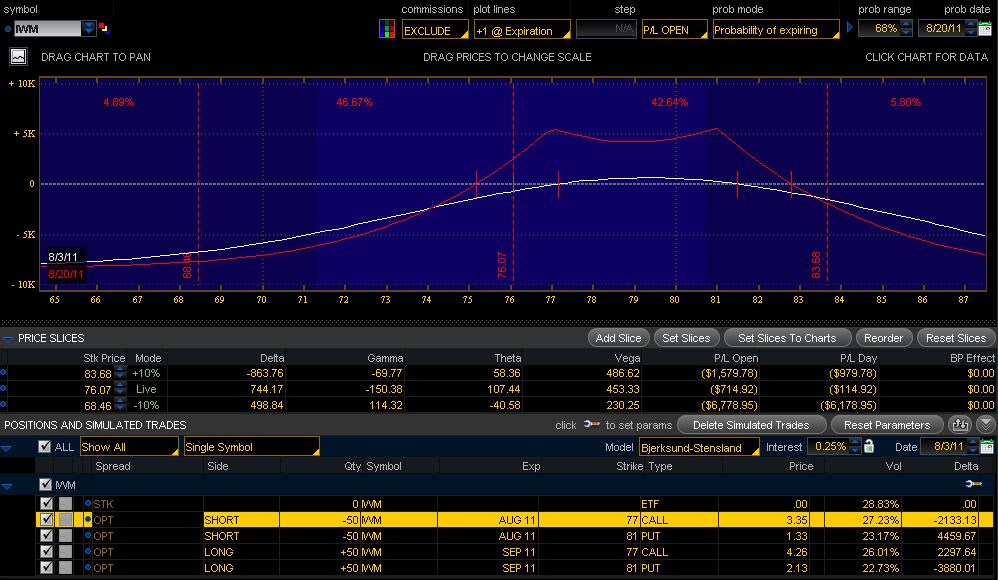This screenshot has width=998, height=580.
Task: Toggle the IWM group checkbox
Action: point(45,485)
